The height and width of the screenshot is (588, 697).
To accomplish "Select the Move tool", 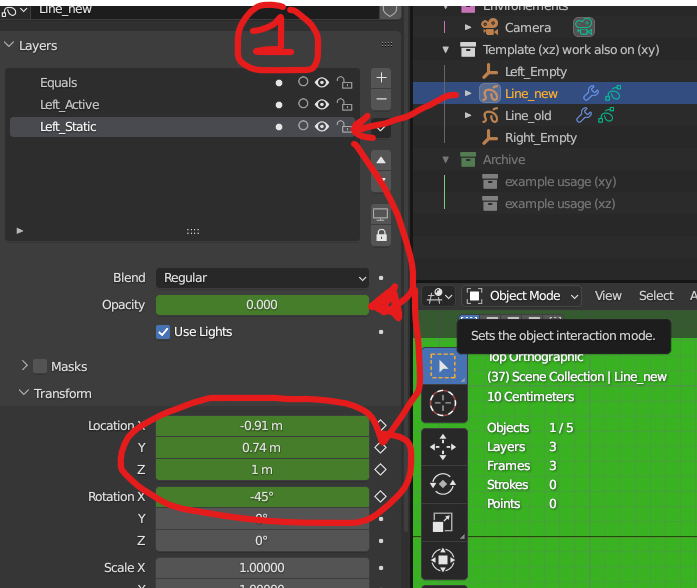I will point(443,447).
